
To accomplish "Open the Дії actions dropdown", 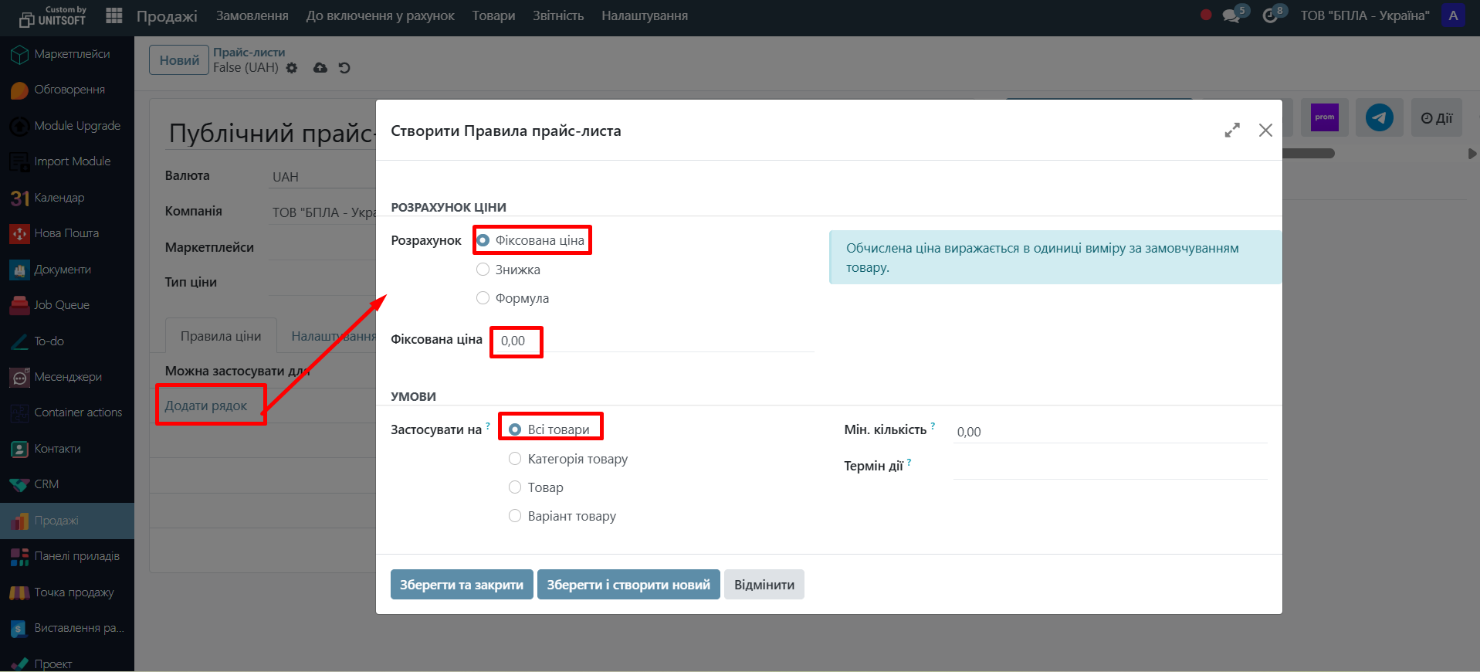I will [1436, 118].
